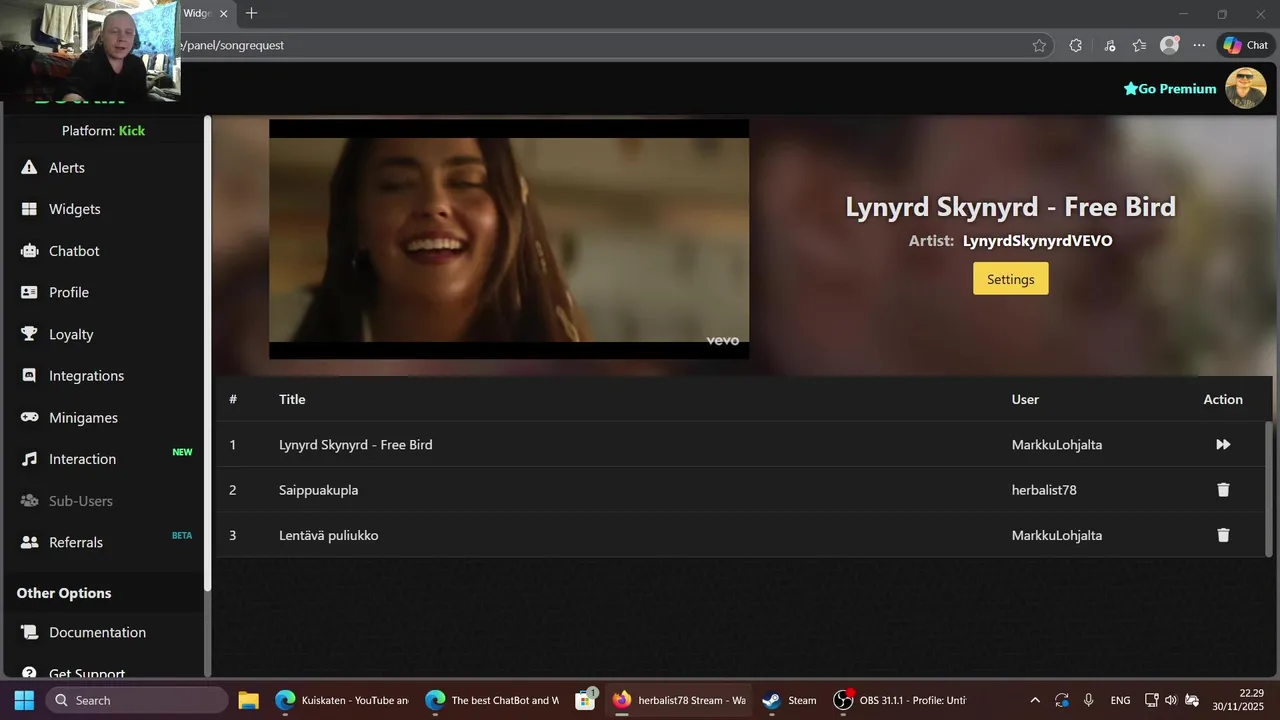Click the Windows taskbar Search box
This screenshot has height=720, width=1280.
tap(137, 700)
